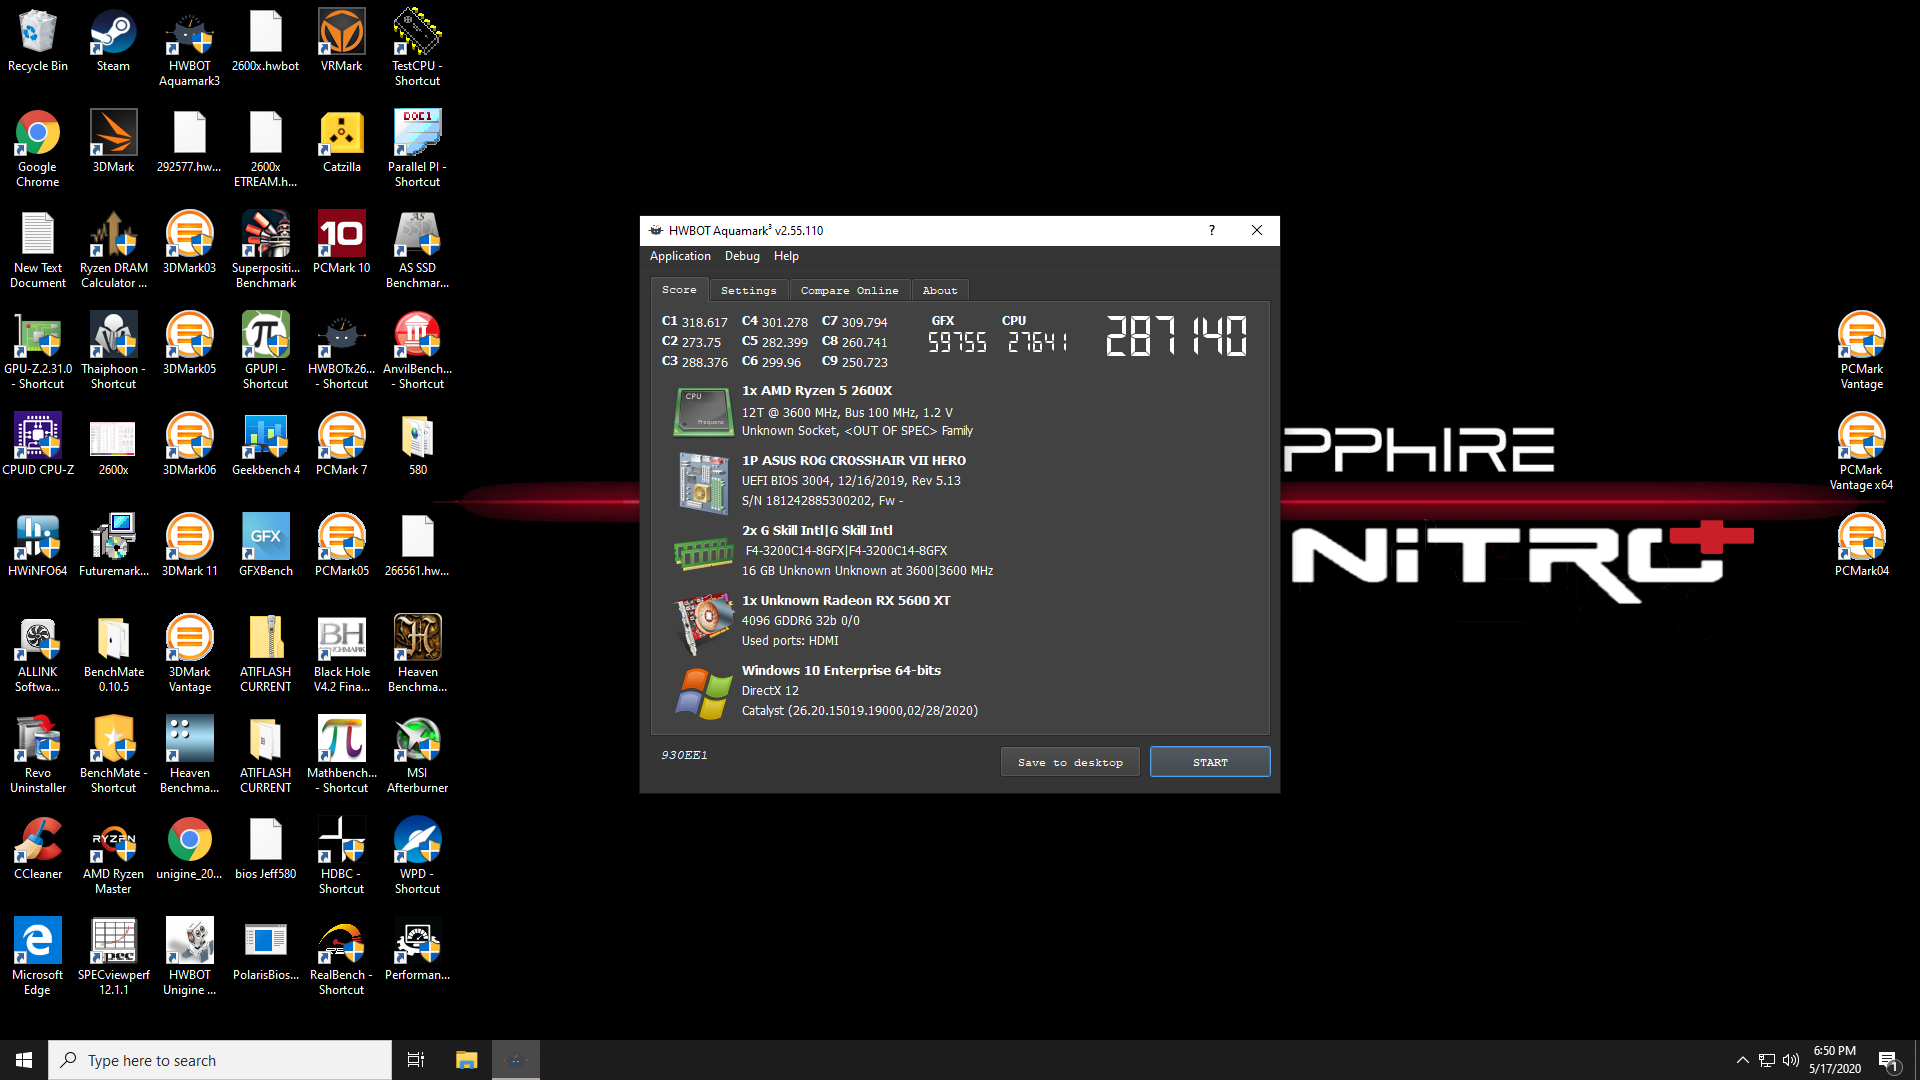This screenshot has width=1920, height=1080.
Task: Select the Score tab
Action: click(679, 289)
